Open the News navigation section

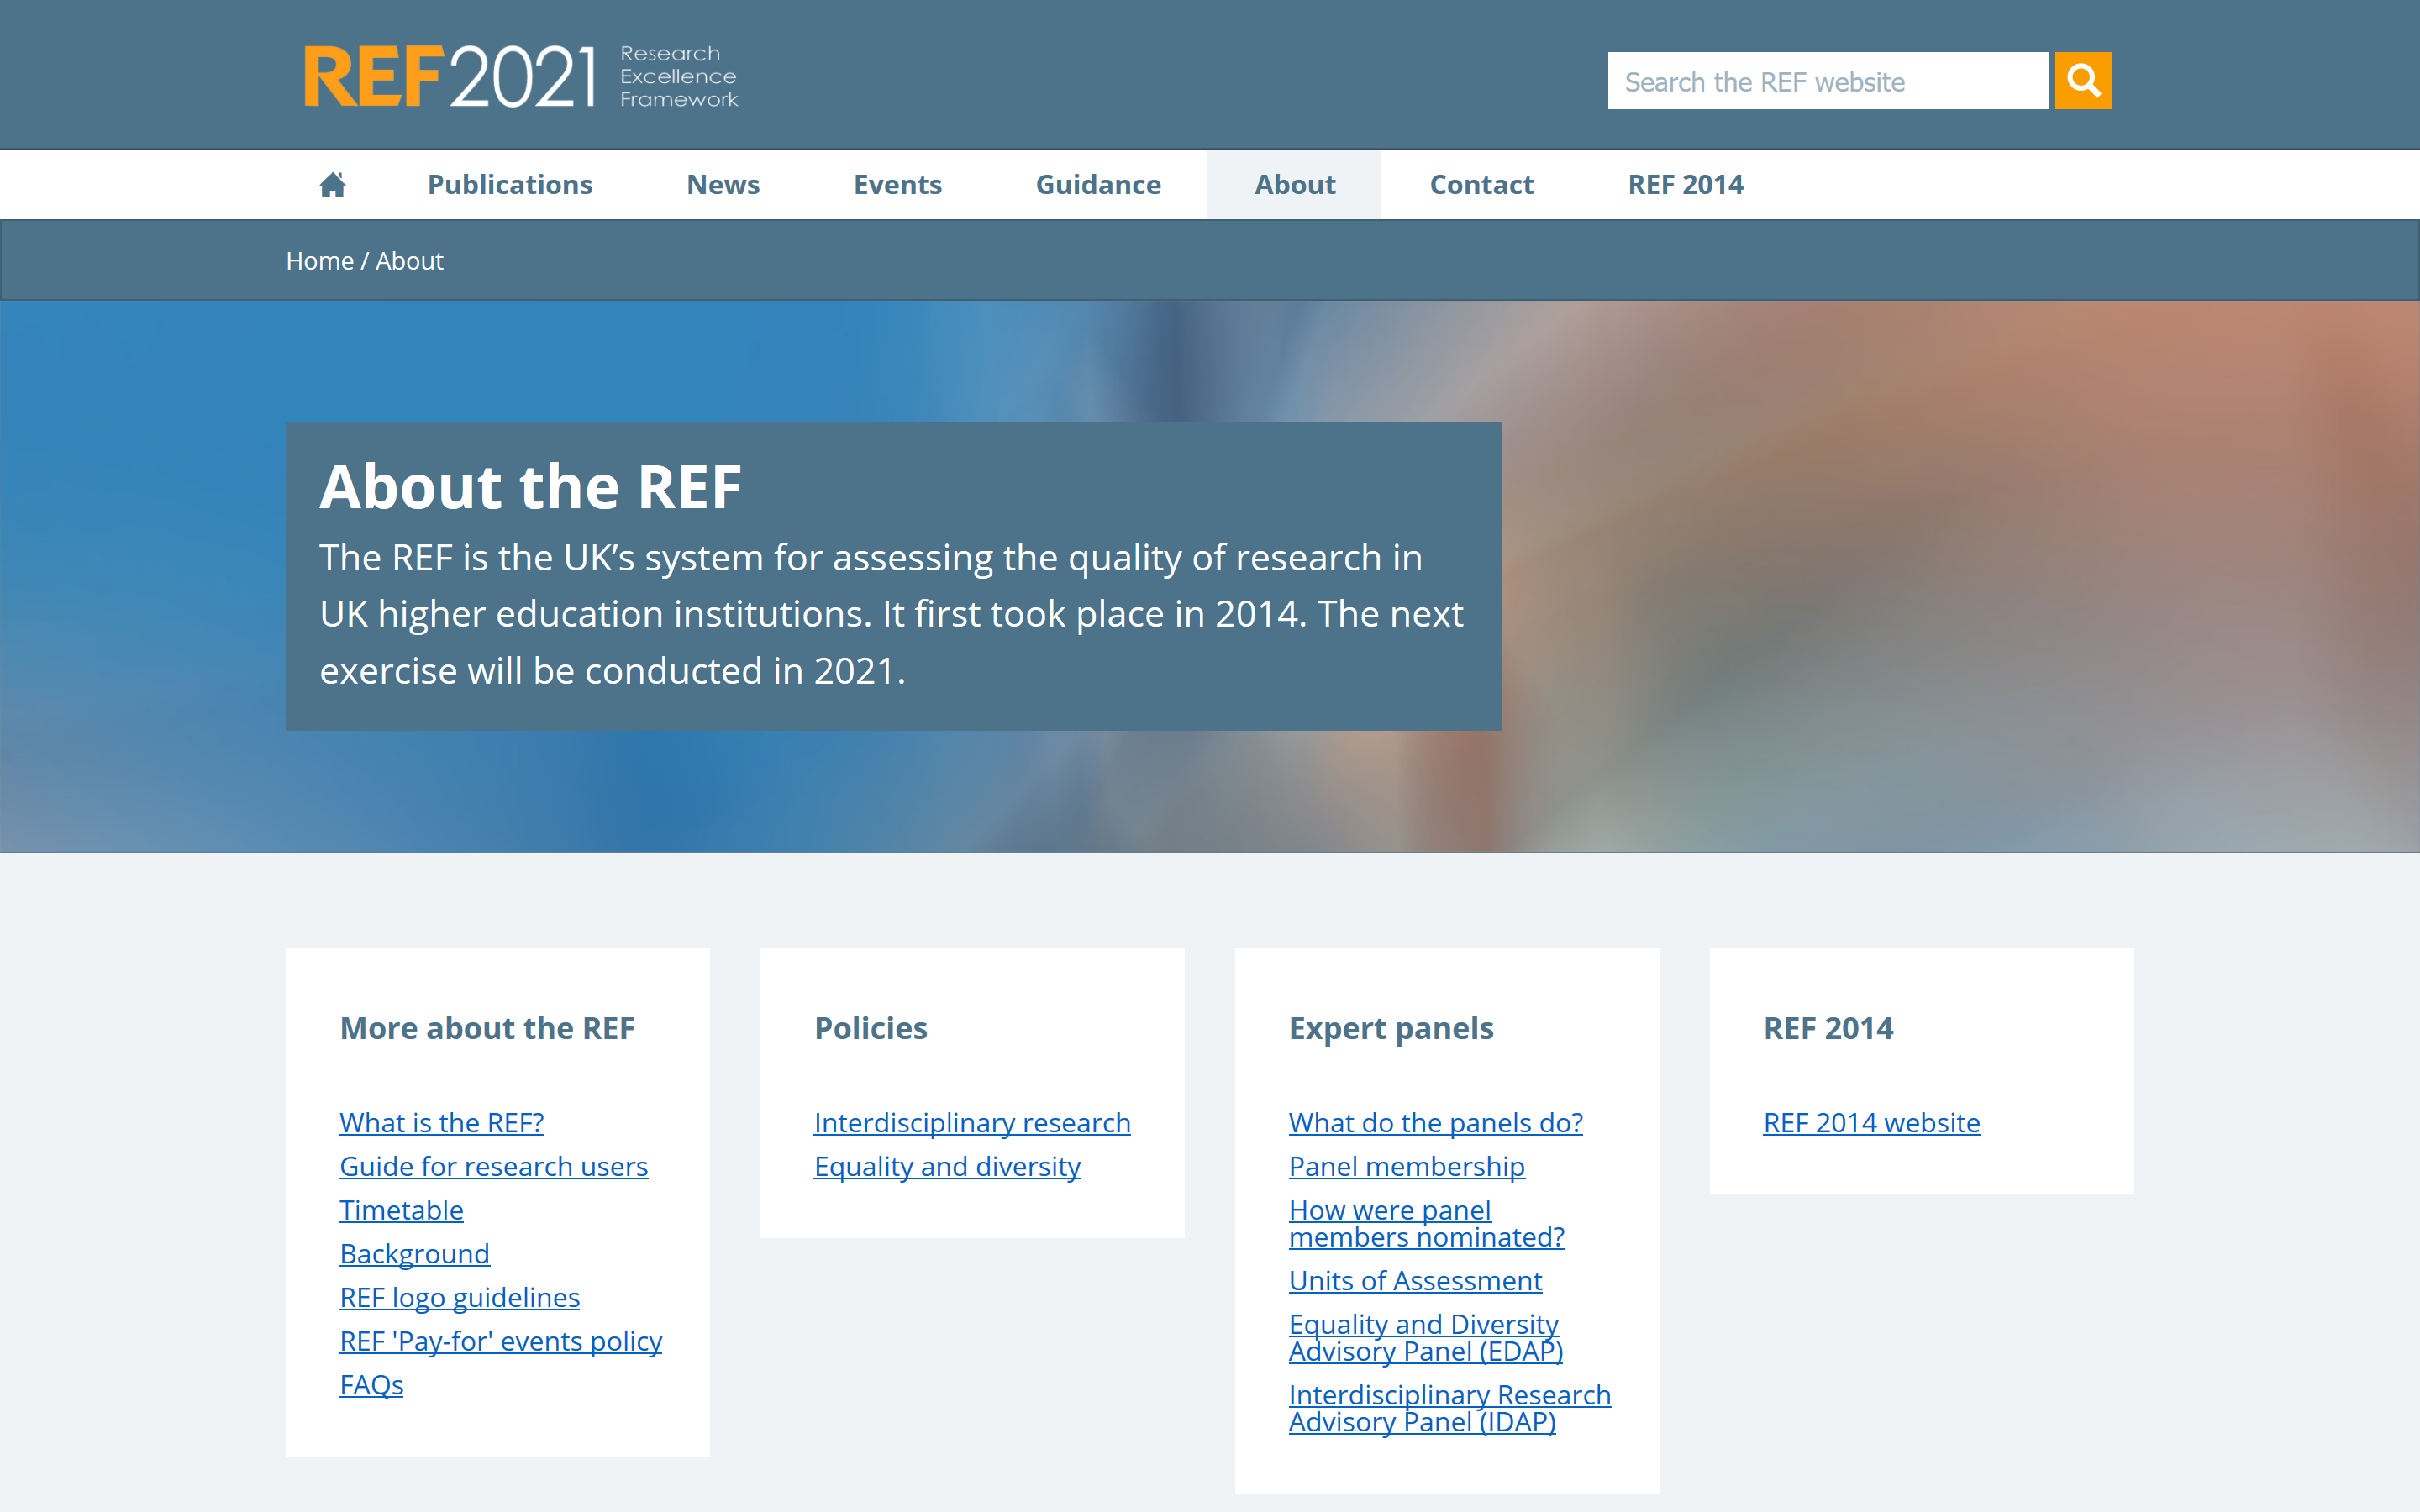[x=721, y=185]
